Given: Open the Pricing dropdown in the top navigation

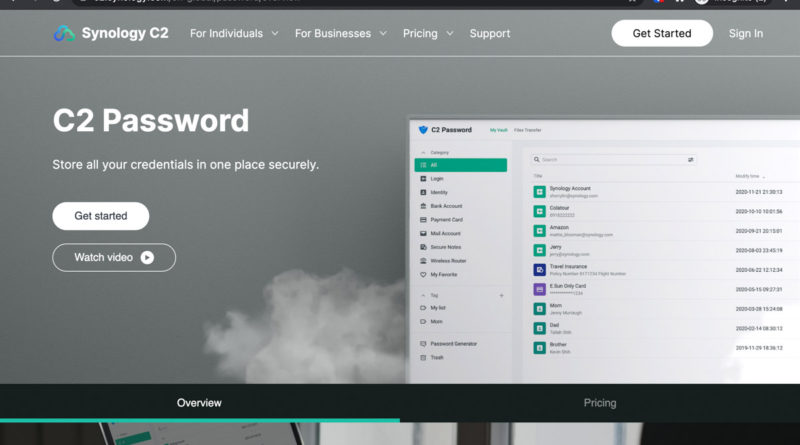Looking at the screenshot, I should click(428, 33).
